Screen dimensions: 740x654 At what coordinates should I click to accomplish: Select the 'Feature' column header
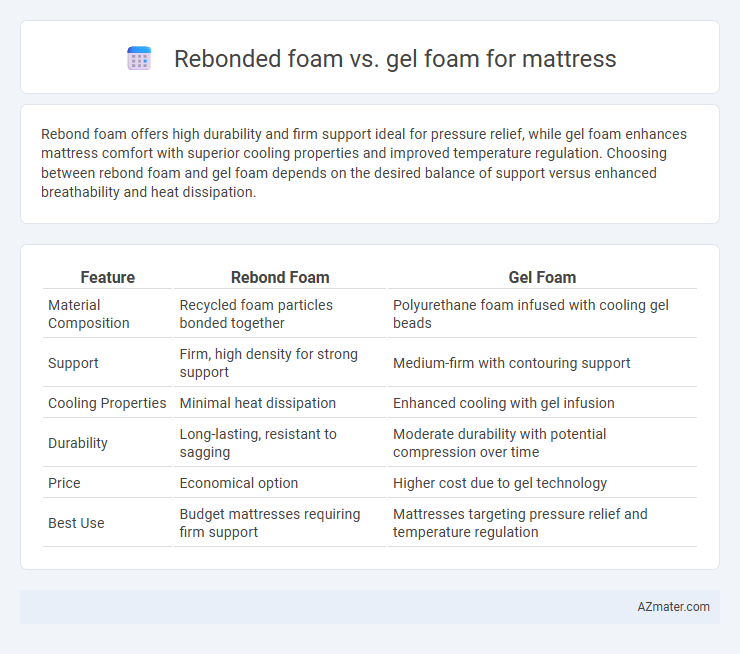coord(108,277)
